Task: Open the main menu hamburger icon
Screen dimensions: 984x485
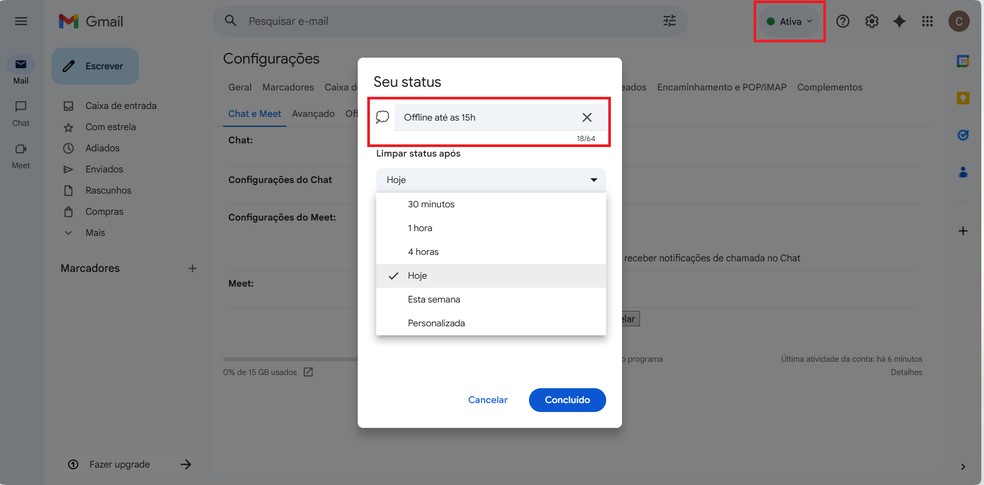Action: (x=21, y=21)
